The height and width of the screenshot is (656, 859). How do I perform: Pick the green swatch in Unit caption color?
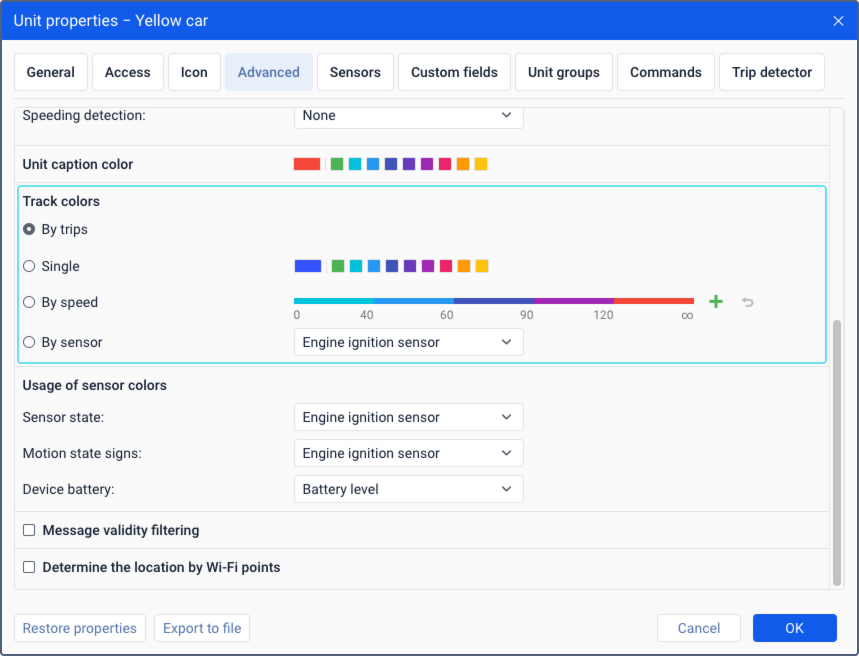point(337,164)
